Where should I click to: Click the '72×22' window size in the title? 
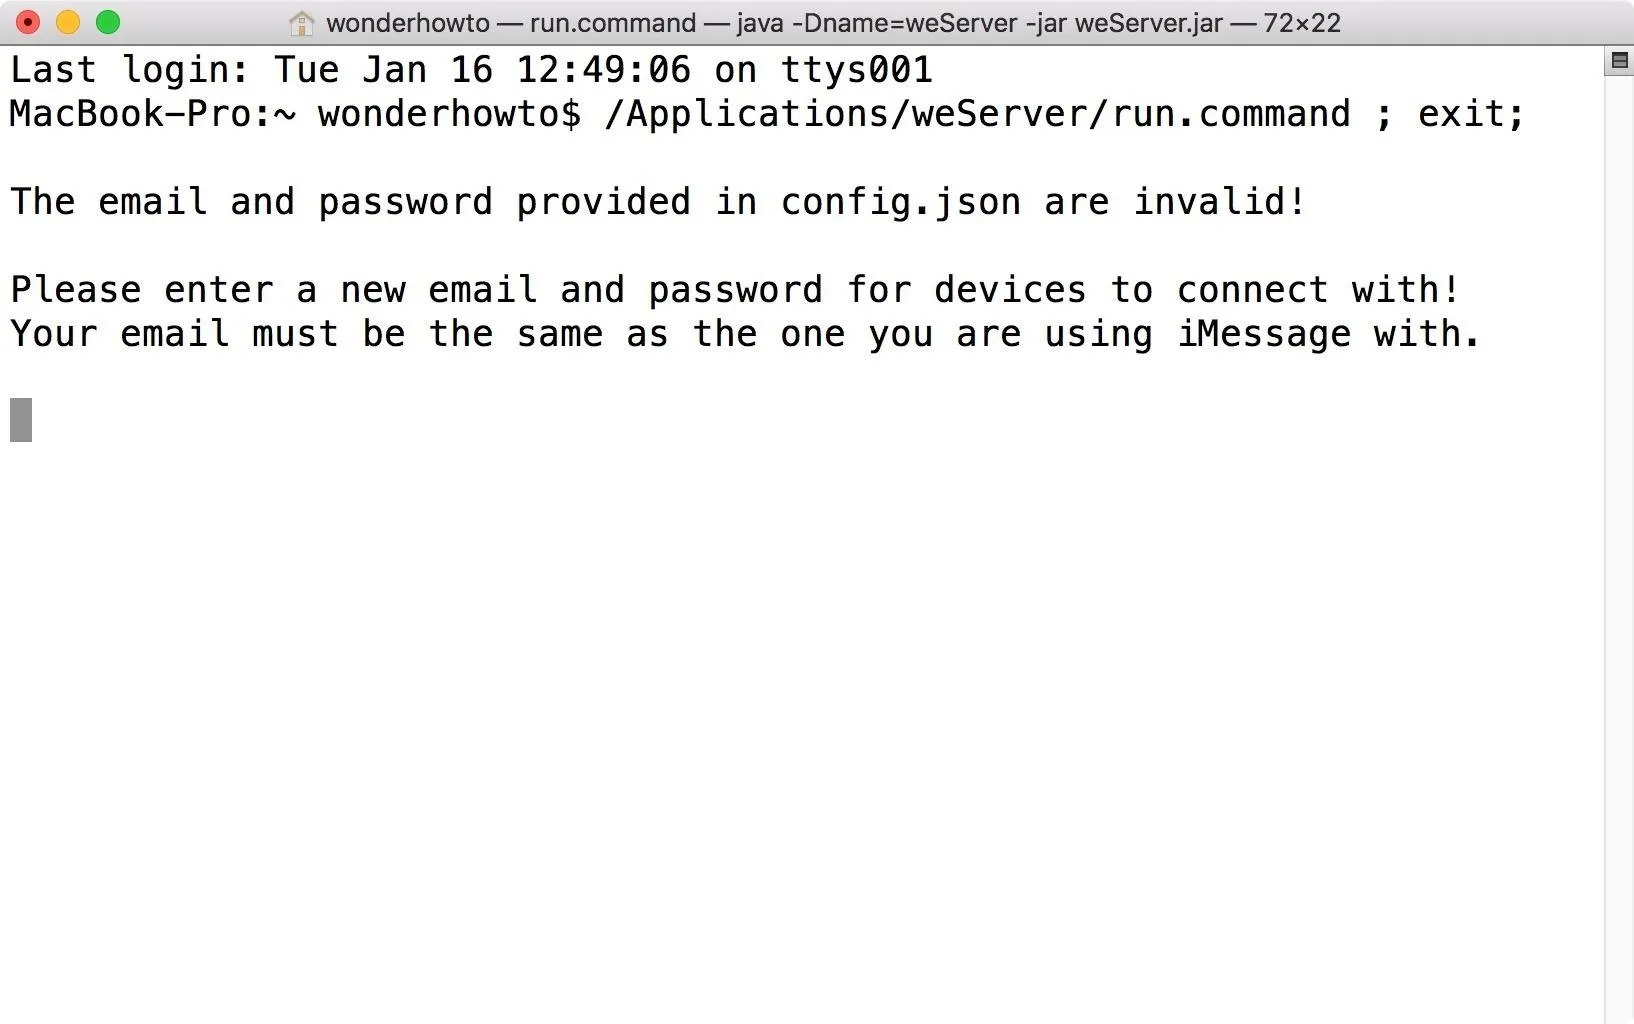(1302, 23)
